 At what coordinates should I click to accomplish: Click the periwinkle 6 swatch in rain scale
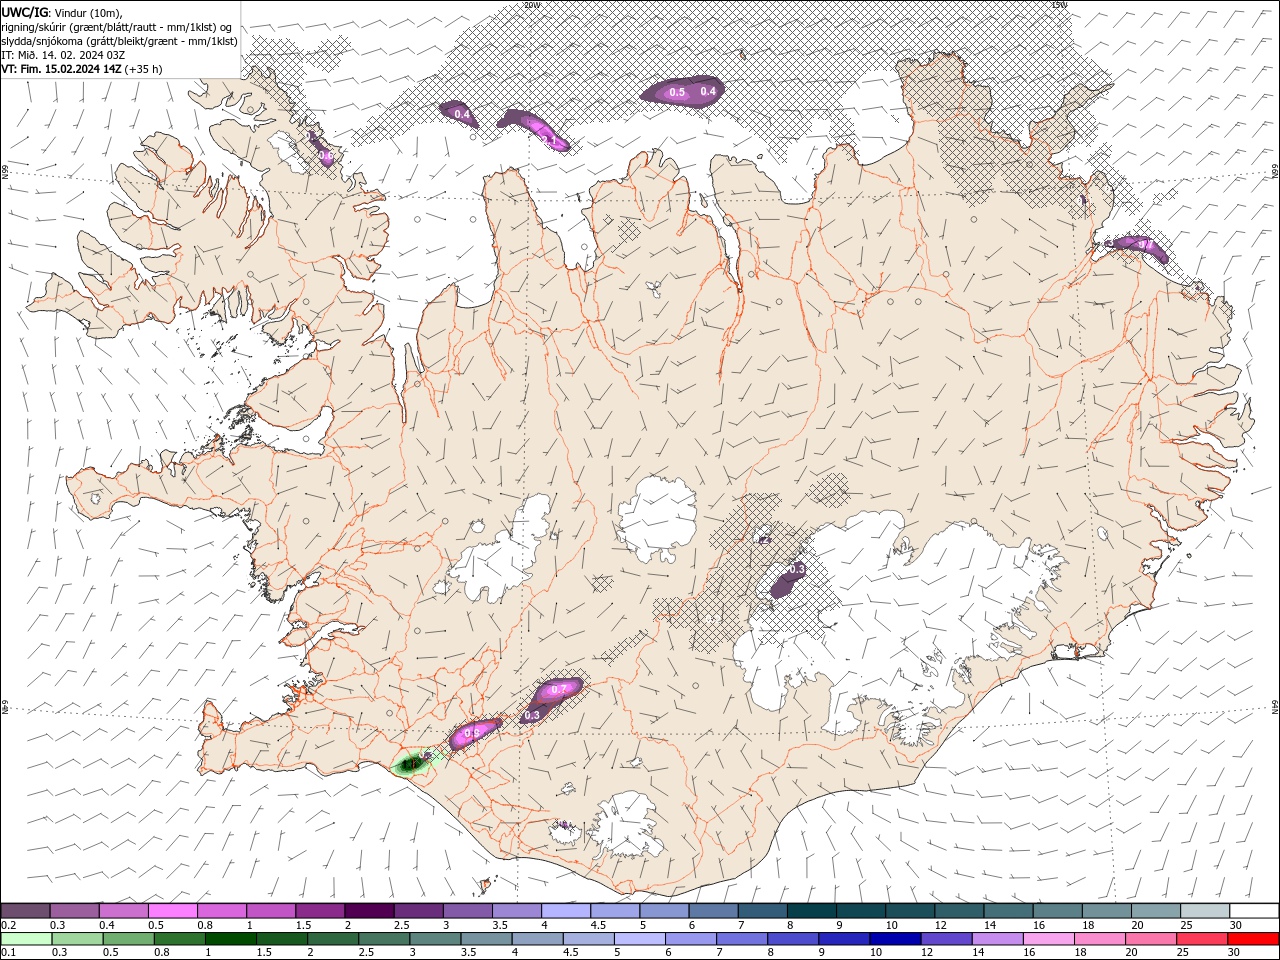(x=692, y=939)
